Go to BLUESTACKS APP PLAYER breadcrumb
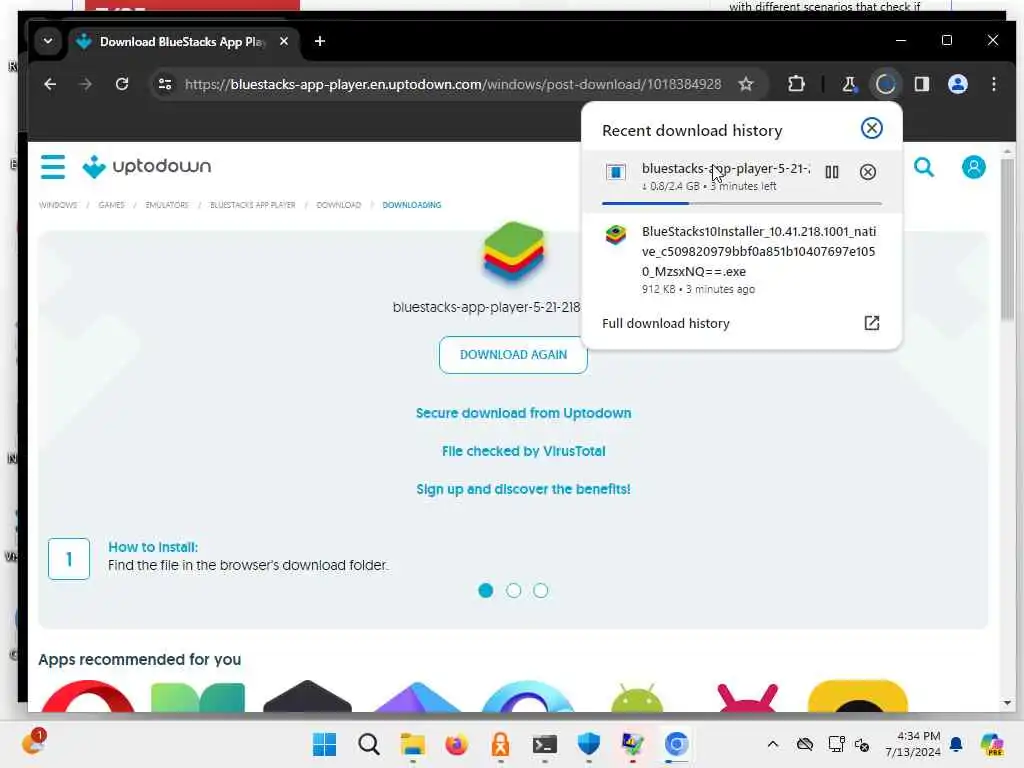1024x768 pixels. pos(253,205)
